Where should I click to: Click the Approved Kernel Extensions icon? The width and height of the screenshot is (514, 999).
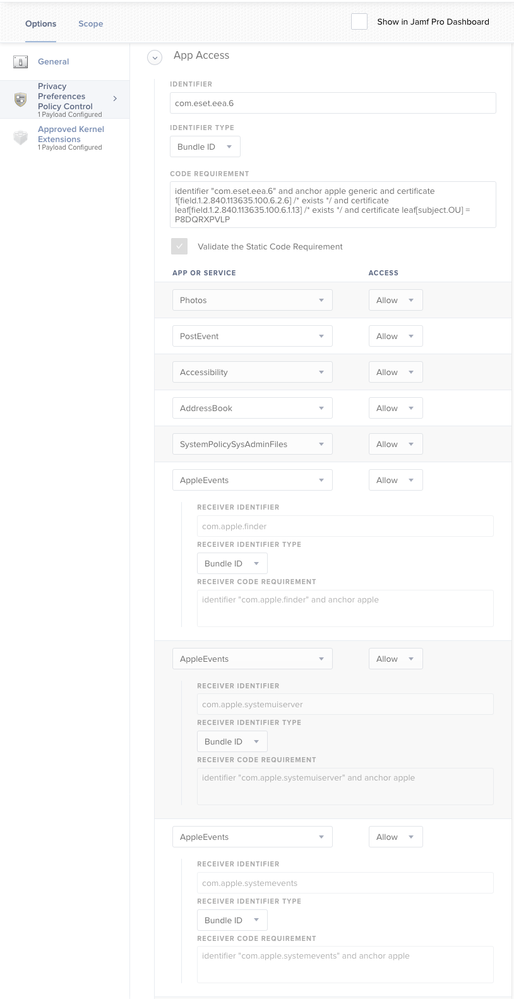click(x=20, y=138)
